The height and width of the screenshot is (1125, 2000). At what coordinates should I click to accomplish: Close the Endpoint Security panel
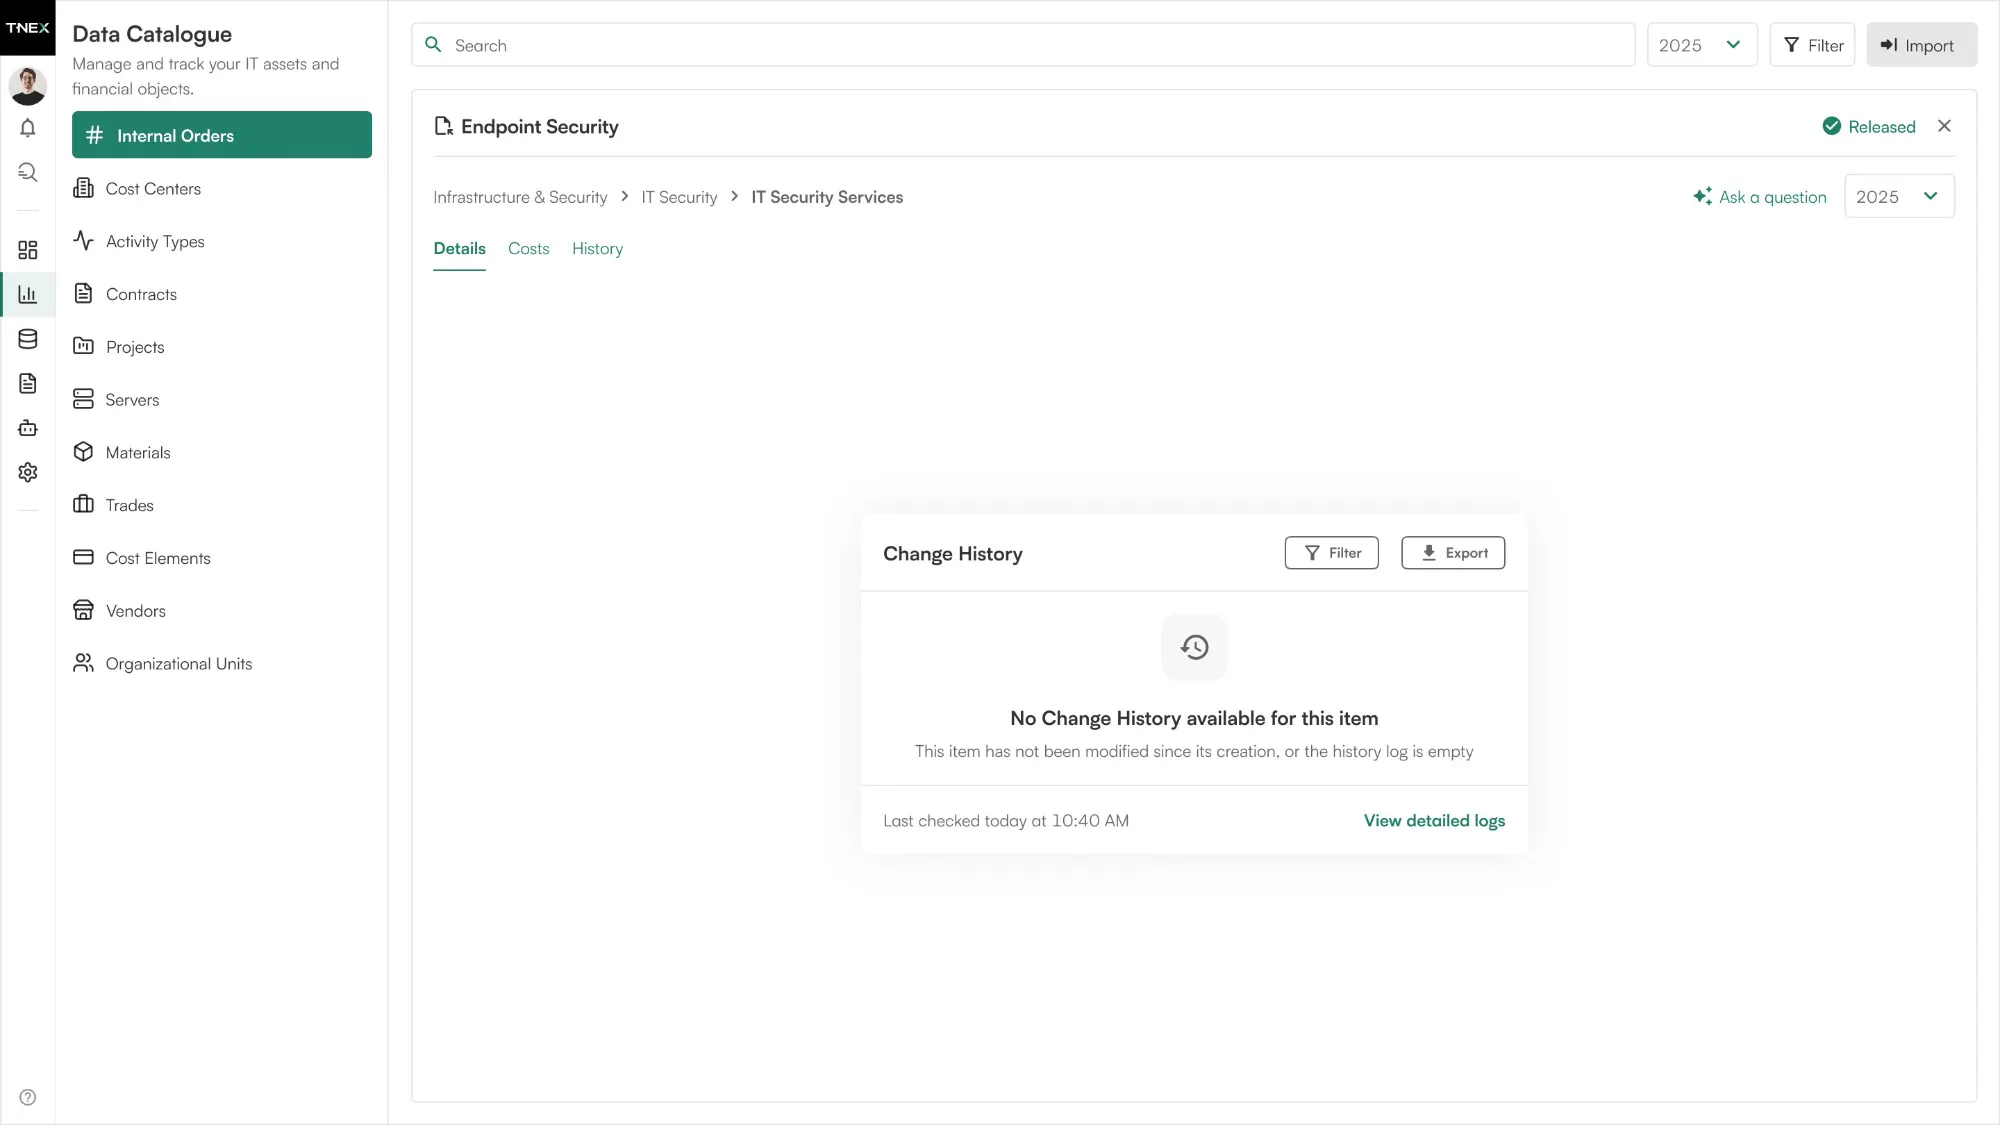1944,126
